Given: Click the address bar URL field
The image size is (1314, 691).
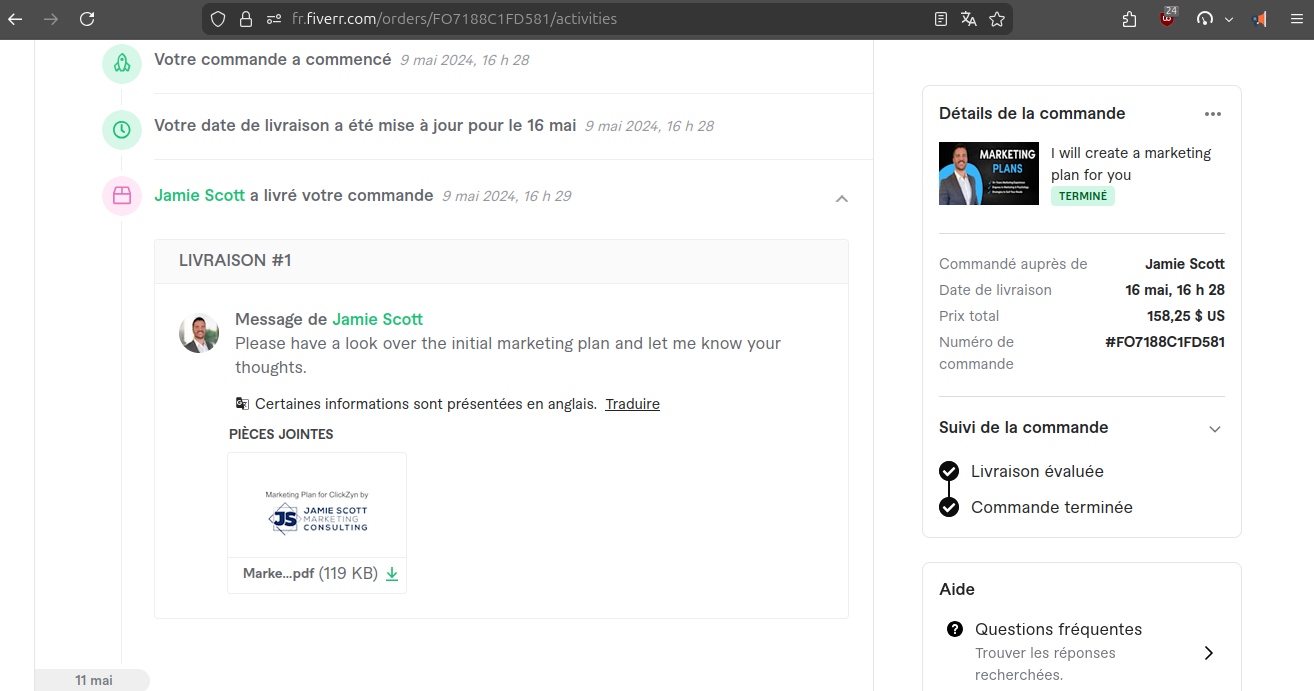Looking at the screenshot, I should click(600, 19).
